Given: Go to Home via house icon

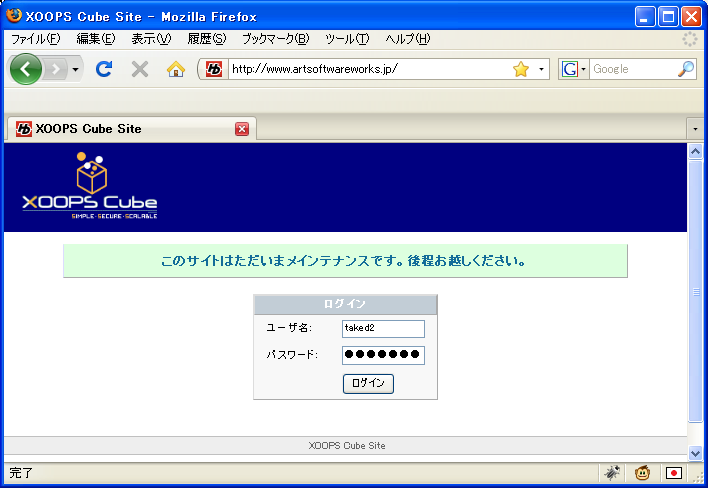Looking at the screenshot, I should 176,69.
